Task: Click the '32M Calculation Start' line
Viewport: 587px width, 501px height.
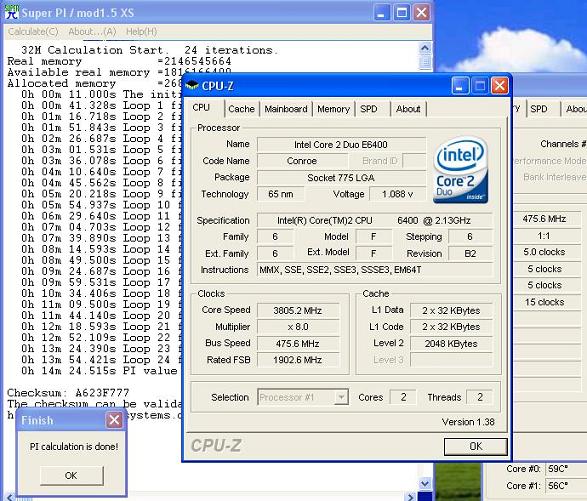Action: point(150,50)
